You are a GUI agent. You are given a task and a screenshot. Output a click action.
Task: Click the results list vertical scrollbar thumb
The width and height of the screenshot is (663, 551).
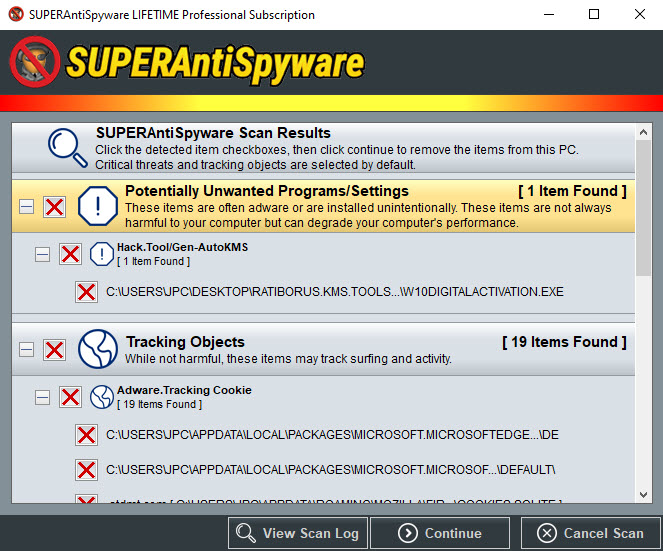coord(644,208)
